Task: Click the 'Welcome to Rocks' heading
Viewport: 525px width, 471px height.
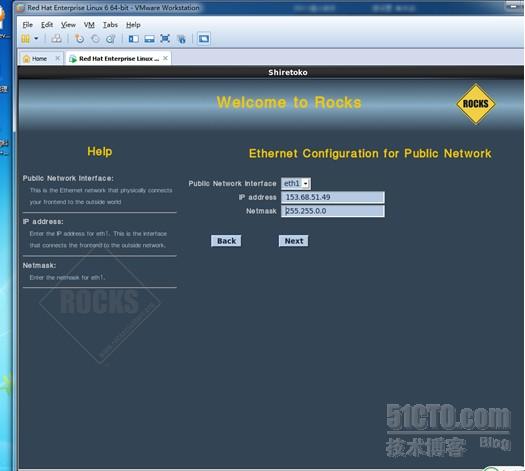Action: [x=289, y=102]
